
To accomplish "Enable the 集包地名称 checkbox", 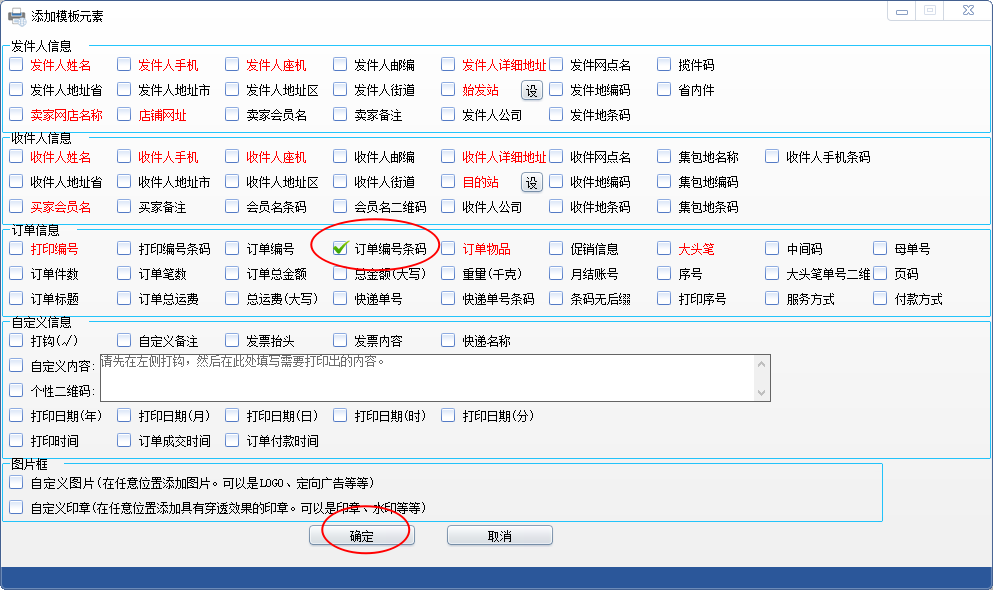I will tap(663, 157).
